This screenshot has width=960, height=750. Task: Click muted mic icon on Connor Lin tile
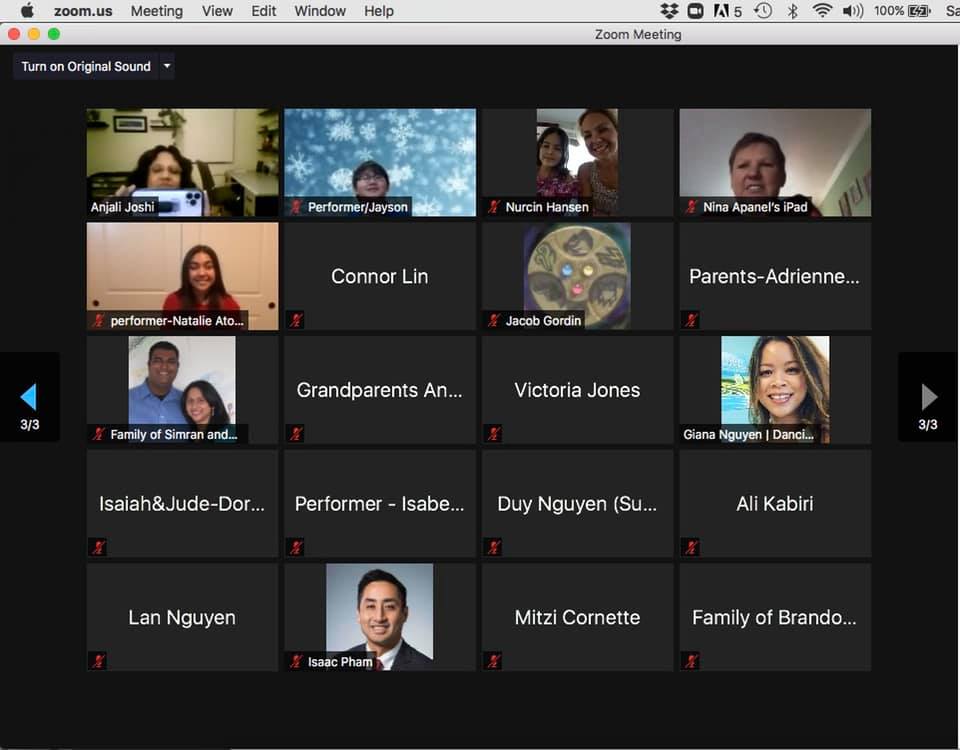pyautogui.click(x=296, y=320)
